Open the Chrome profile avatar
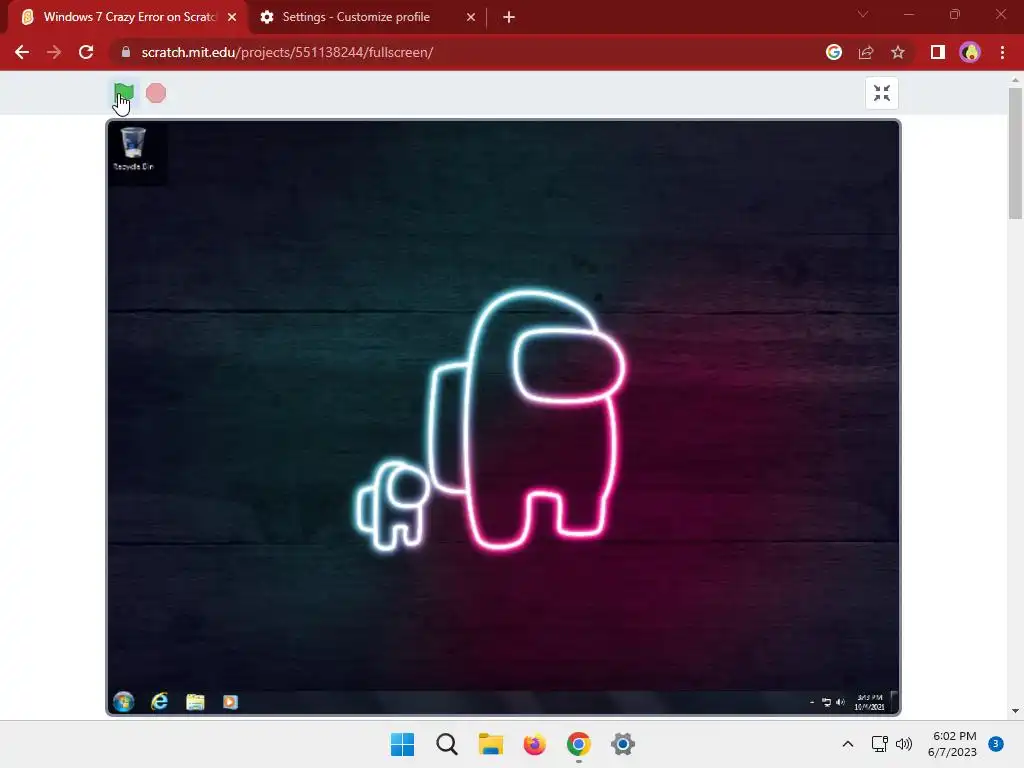Viewport: 1024px width, 768px height. point(970,52)
